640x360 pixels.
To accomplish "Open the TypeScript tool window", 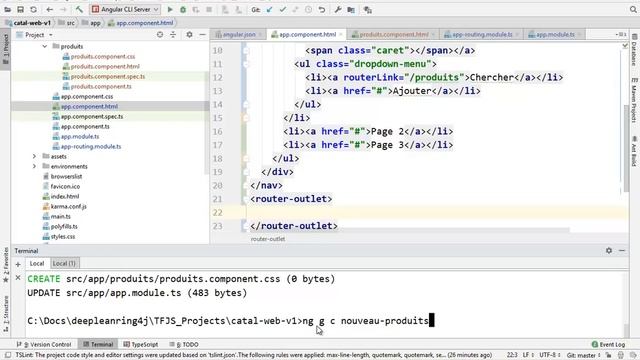I will [141, 344].
